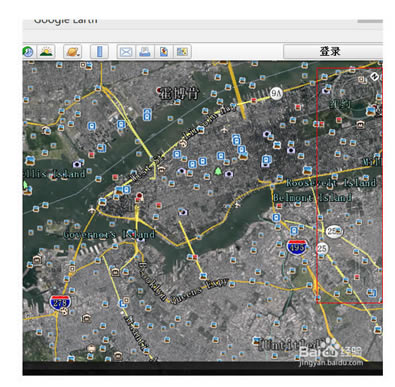Toggle the sunlight across landscape icon
395x387 pixels.
pyautogui.click(x=46, y=52)
